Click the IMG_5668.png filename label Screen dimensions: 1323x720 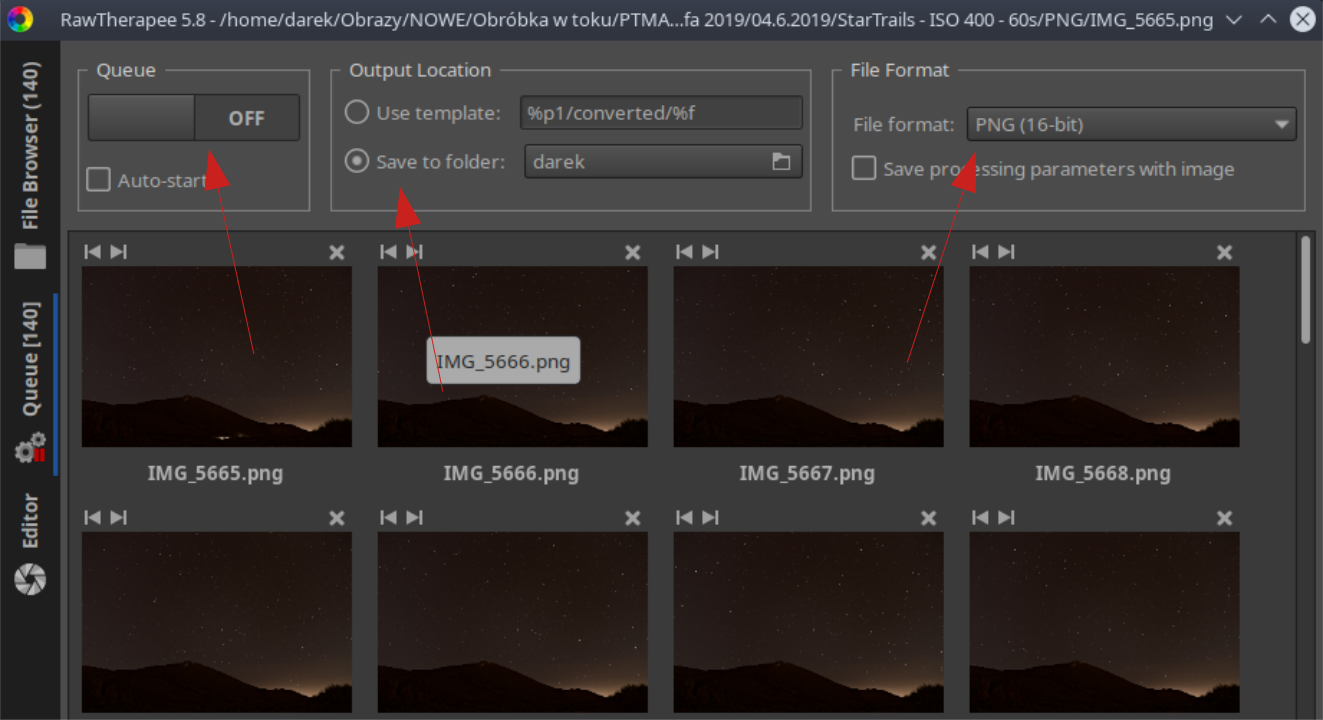(1103, 474)
